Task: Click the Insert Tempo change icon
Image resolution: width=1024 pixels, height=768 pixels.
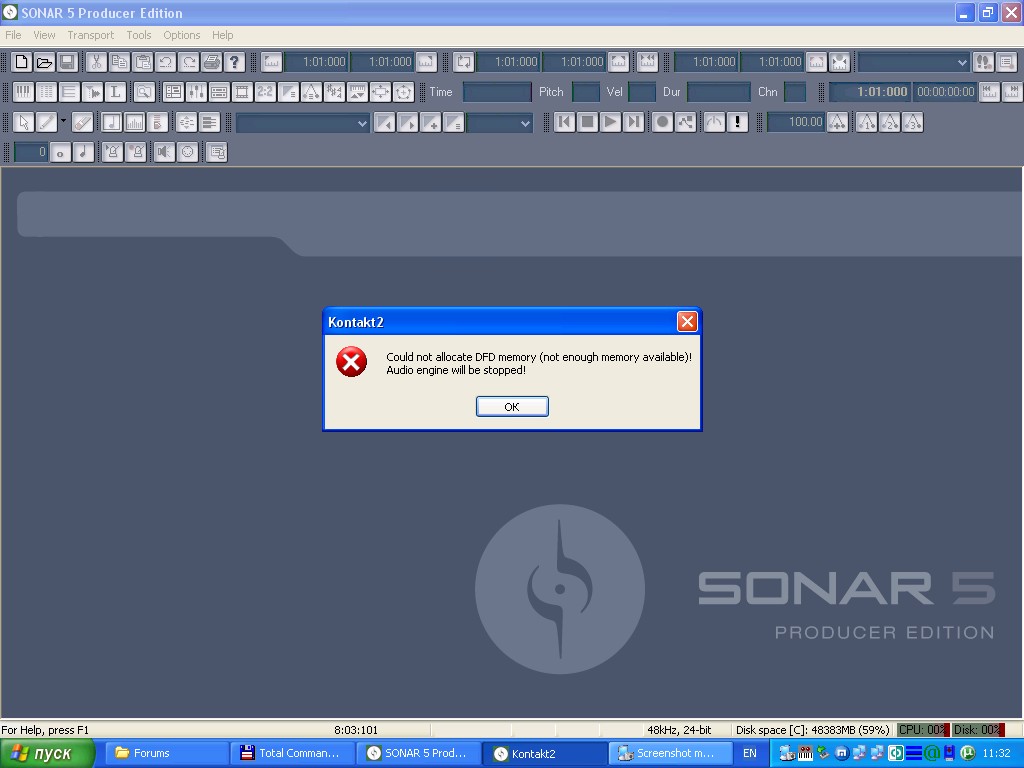Action: (x=837, y=122)
